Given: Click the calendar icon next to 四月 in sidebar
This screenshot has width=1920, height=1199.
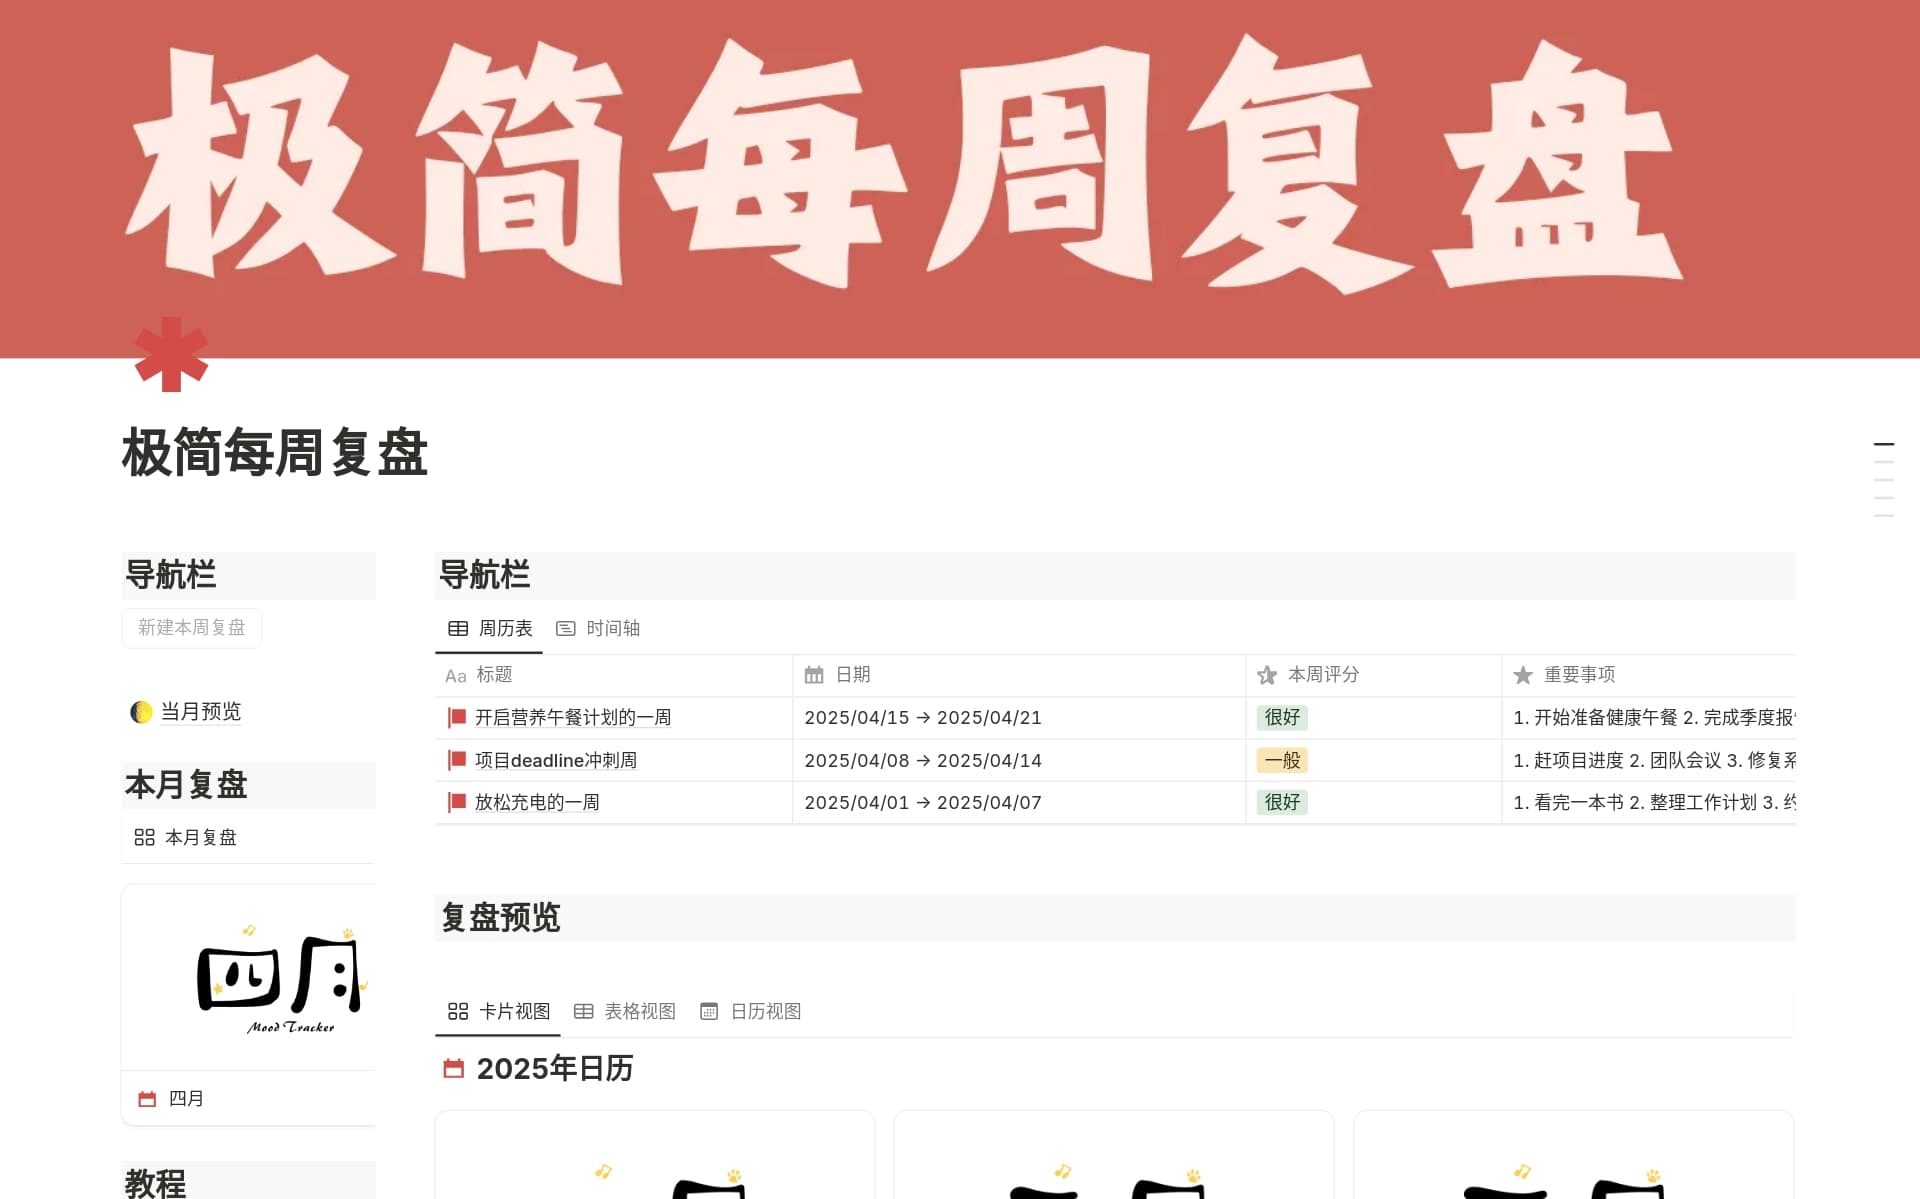Looking at the screenshot, I should [x=146, y=1098].
